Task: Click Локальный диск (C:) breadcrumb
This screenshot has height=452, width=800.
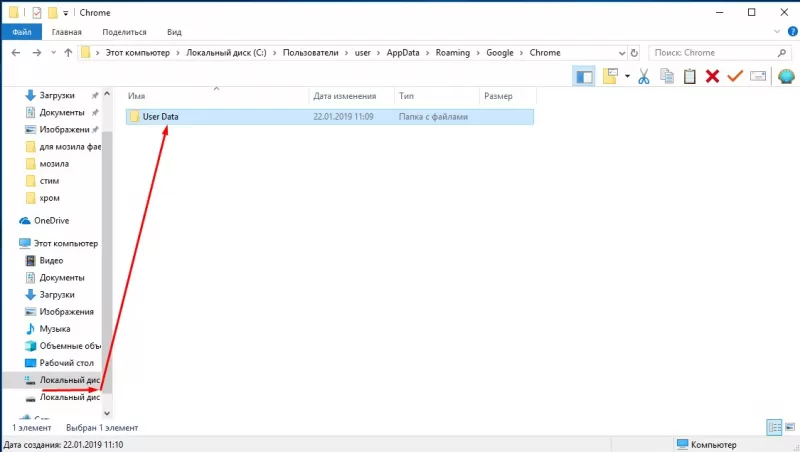Action: tap(226, 53)
